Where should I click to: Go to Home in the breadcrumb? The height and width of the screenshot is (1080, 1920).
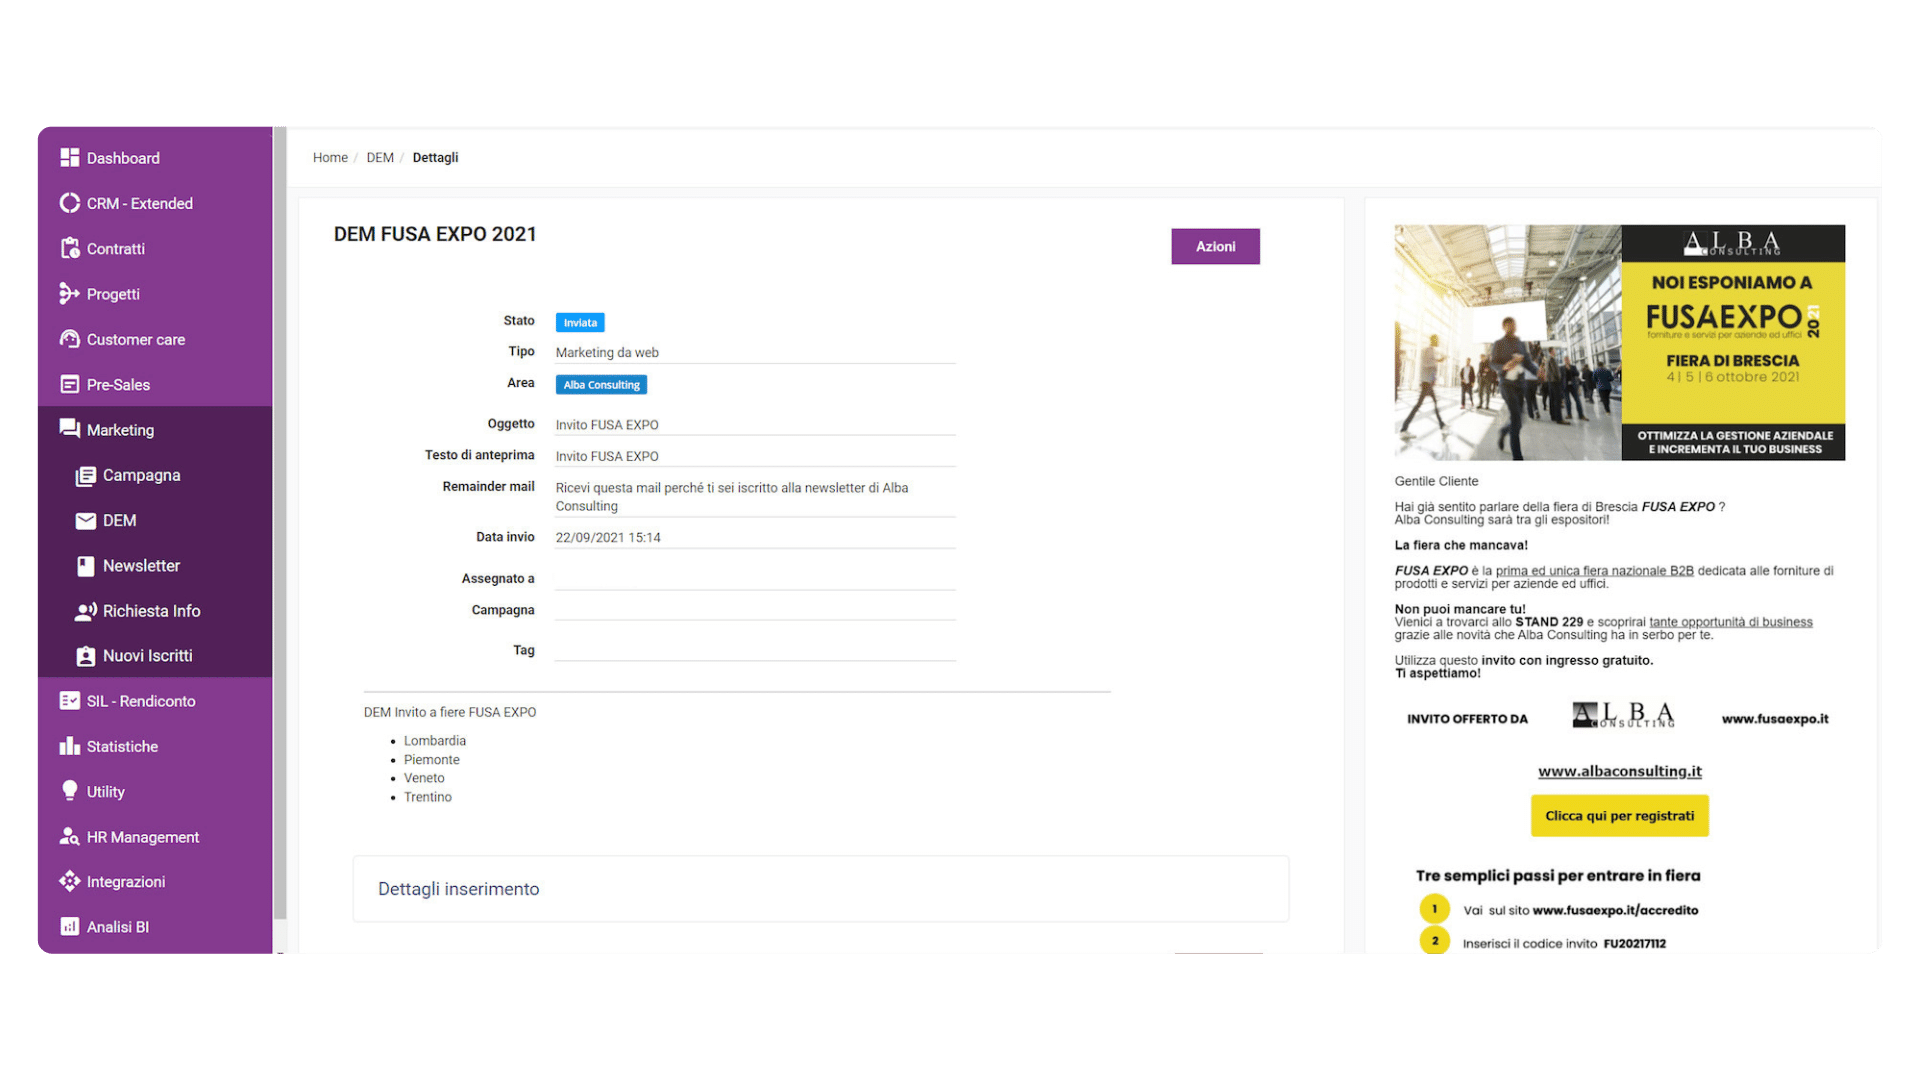[x=330, y=158]
